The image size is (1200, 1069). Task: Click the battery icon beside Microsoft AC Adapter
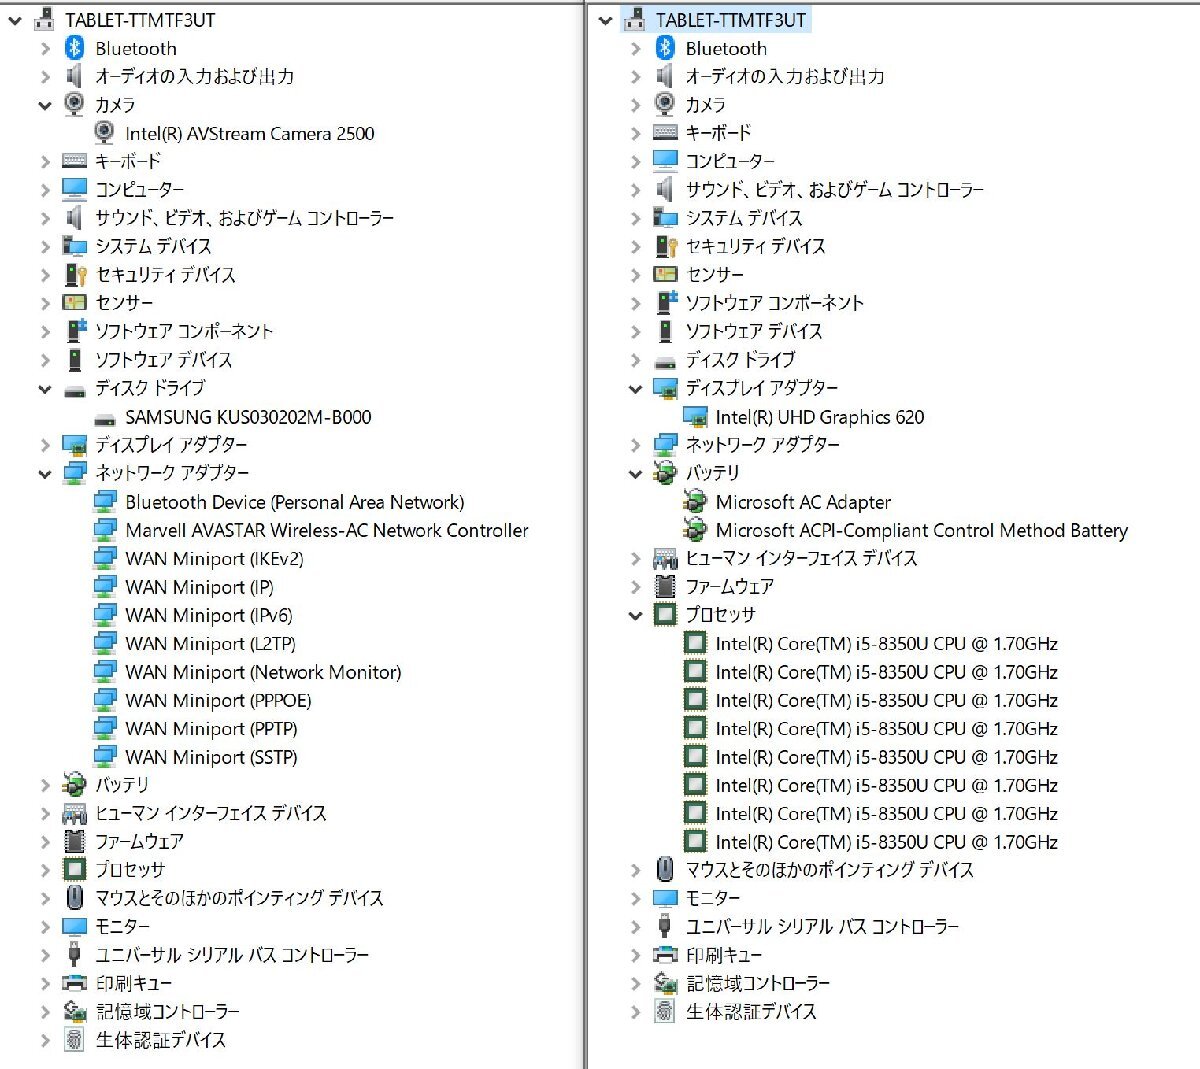[695, 501]
